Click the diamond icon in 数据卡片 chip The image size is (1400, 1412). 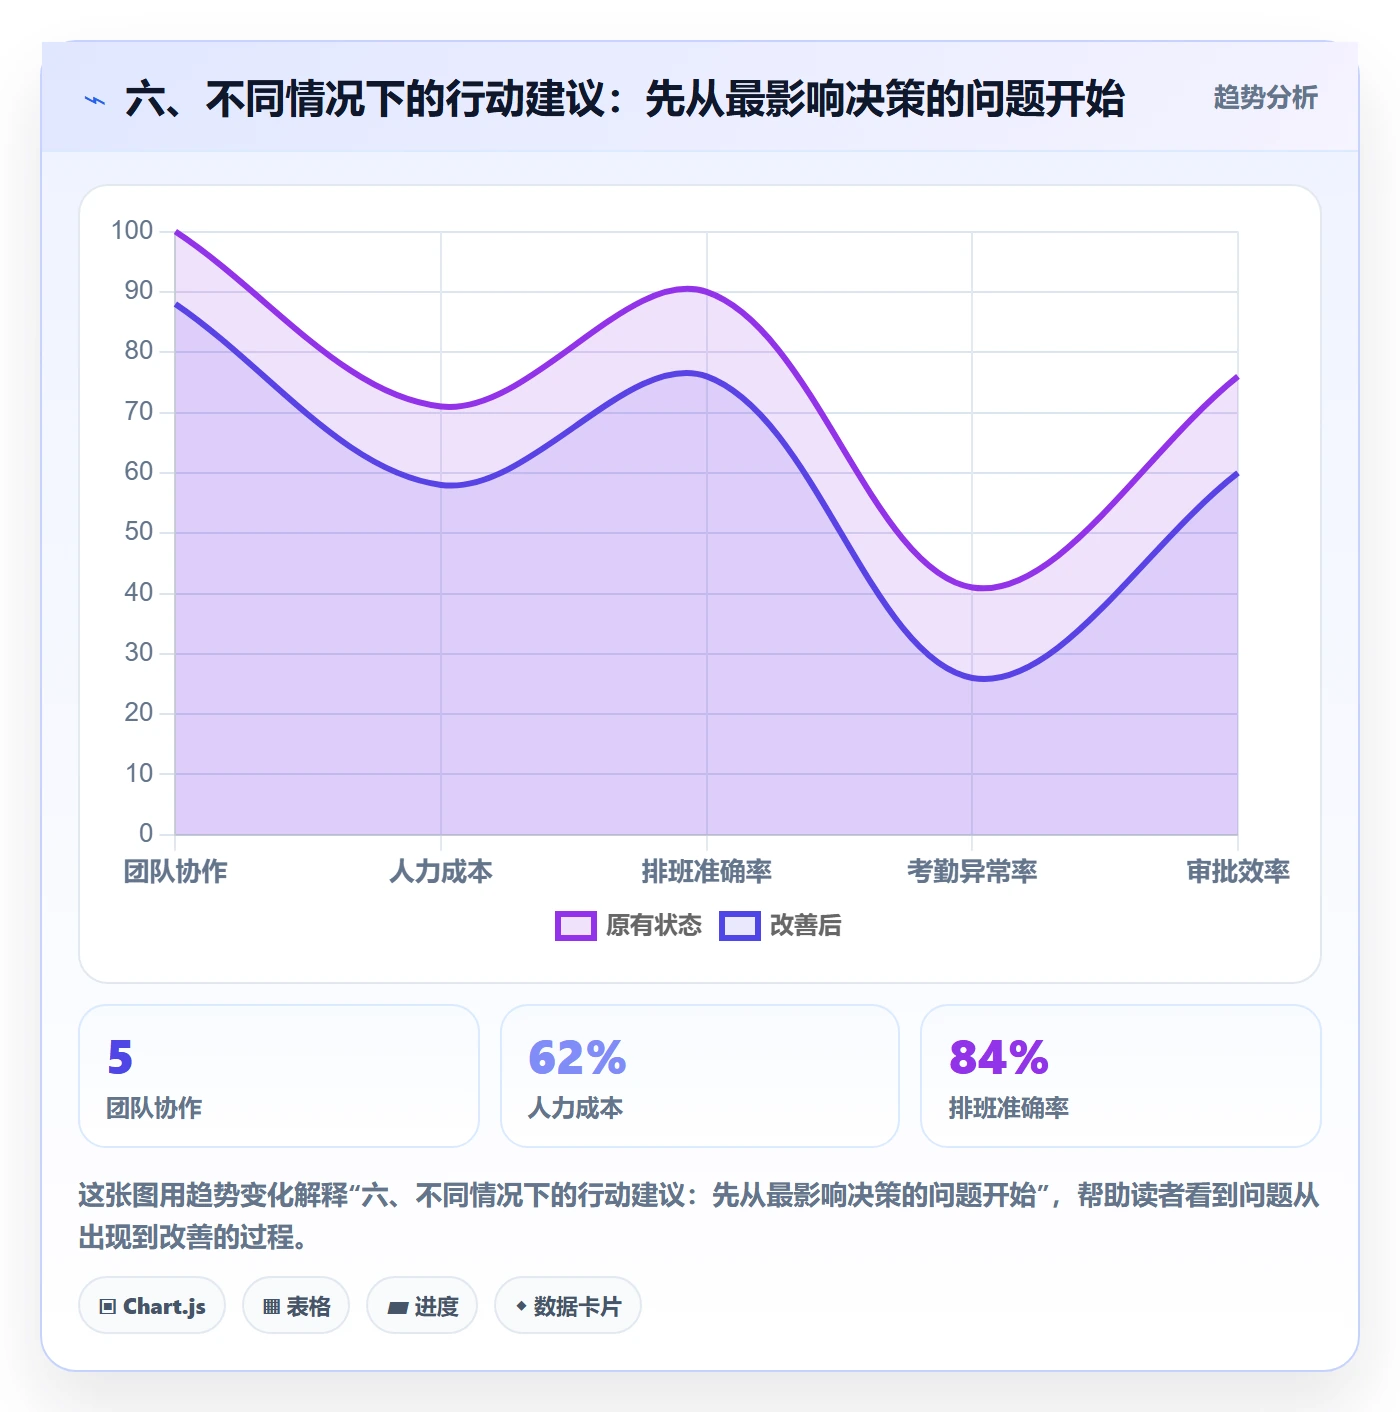(521, 1305)
